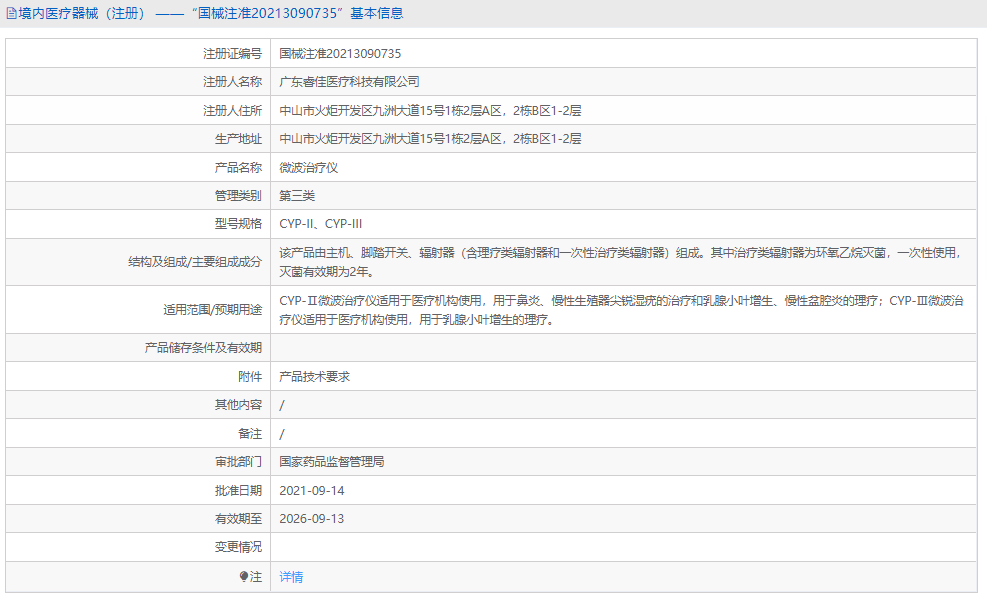Screen dimensions: 987x599
Task: Click attachment value 产品技术要求
Action: pyautogui.click(x=314, y=376)
